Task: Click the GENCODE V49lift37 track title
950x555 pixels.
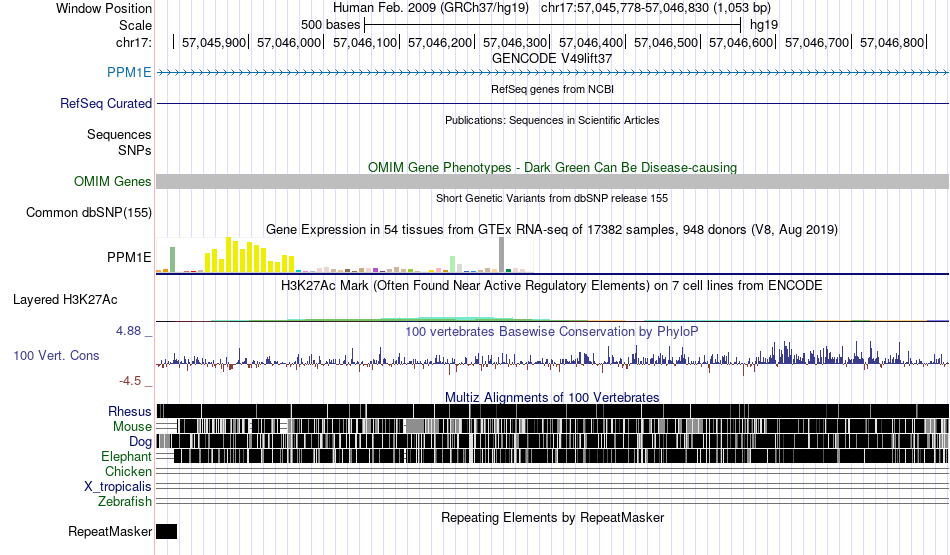Action: coord(552,59)
